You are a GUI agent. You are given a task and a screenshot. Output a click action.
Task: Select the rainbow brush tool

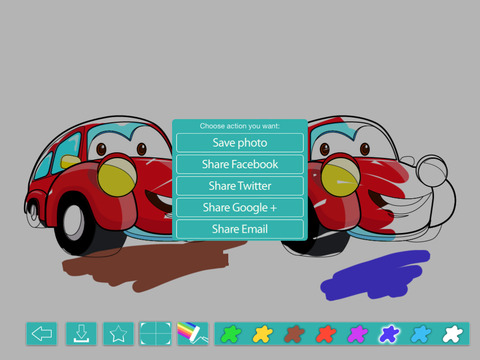pos(193,333)
